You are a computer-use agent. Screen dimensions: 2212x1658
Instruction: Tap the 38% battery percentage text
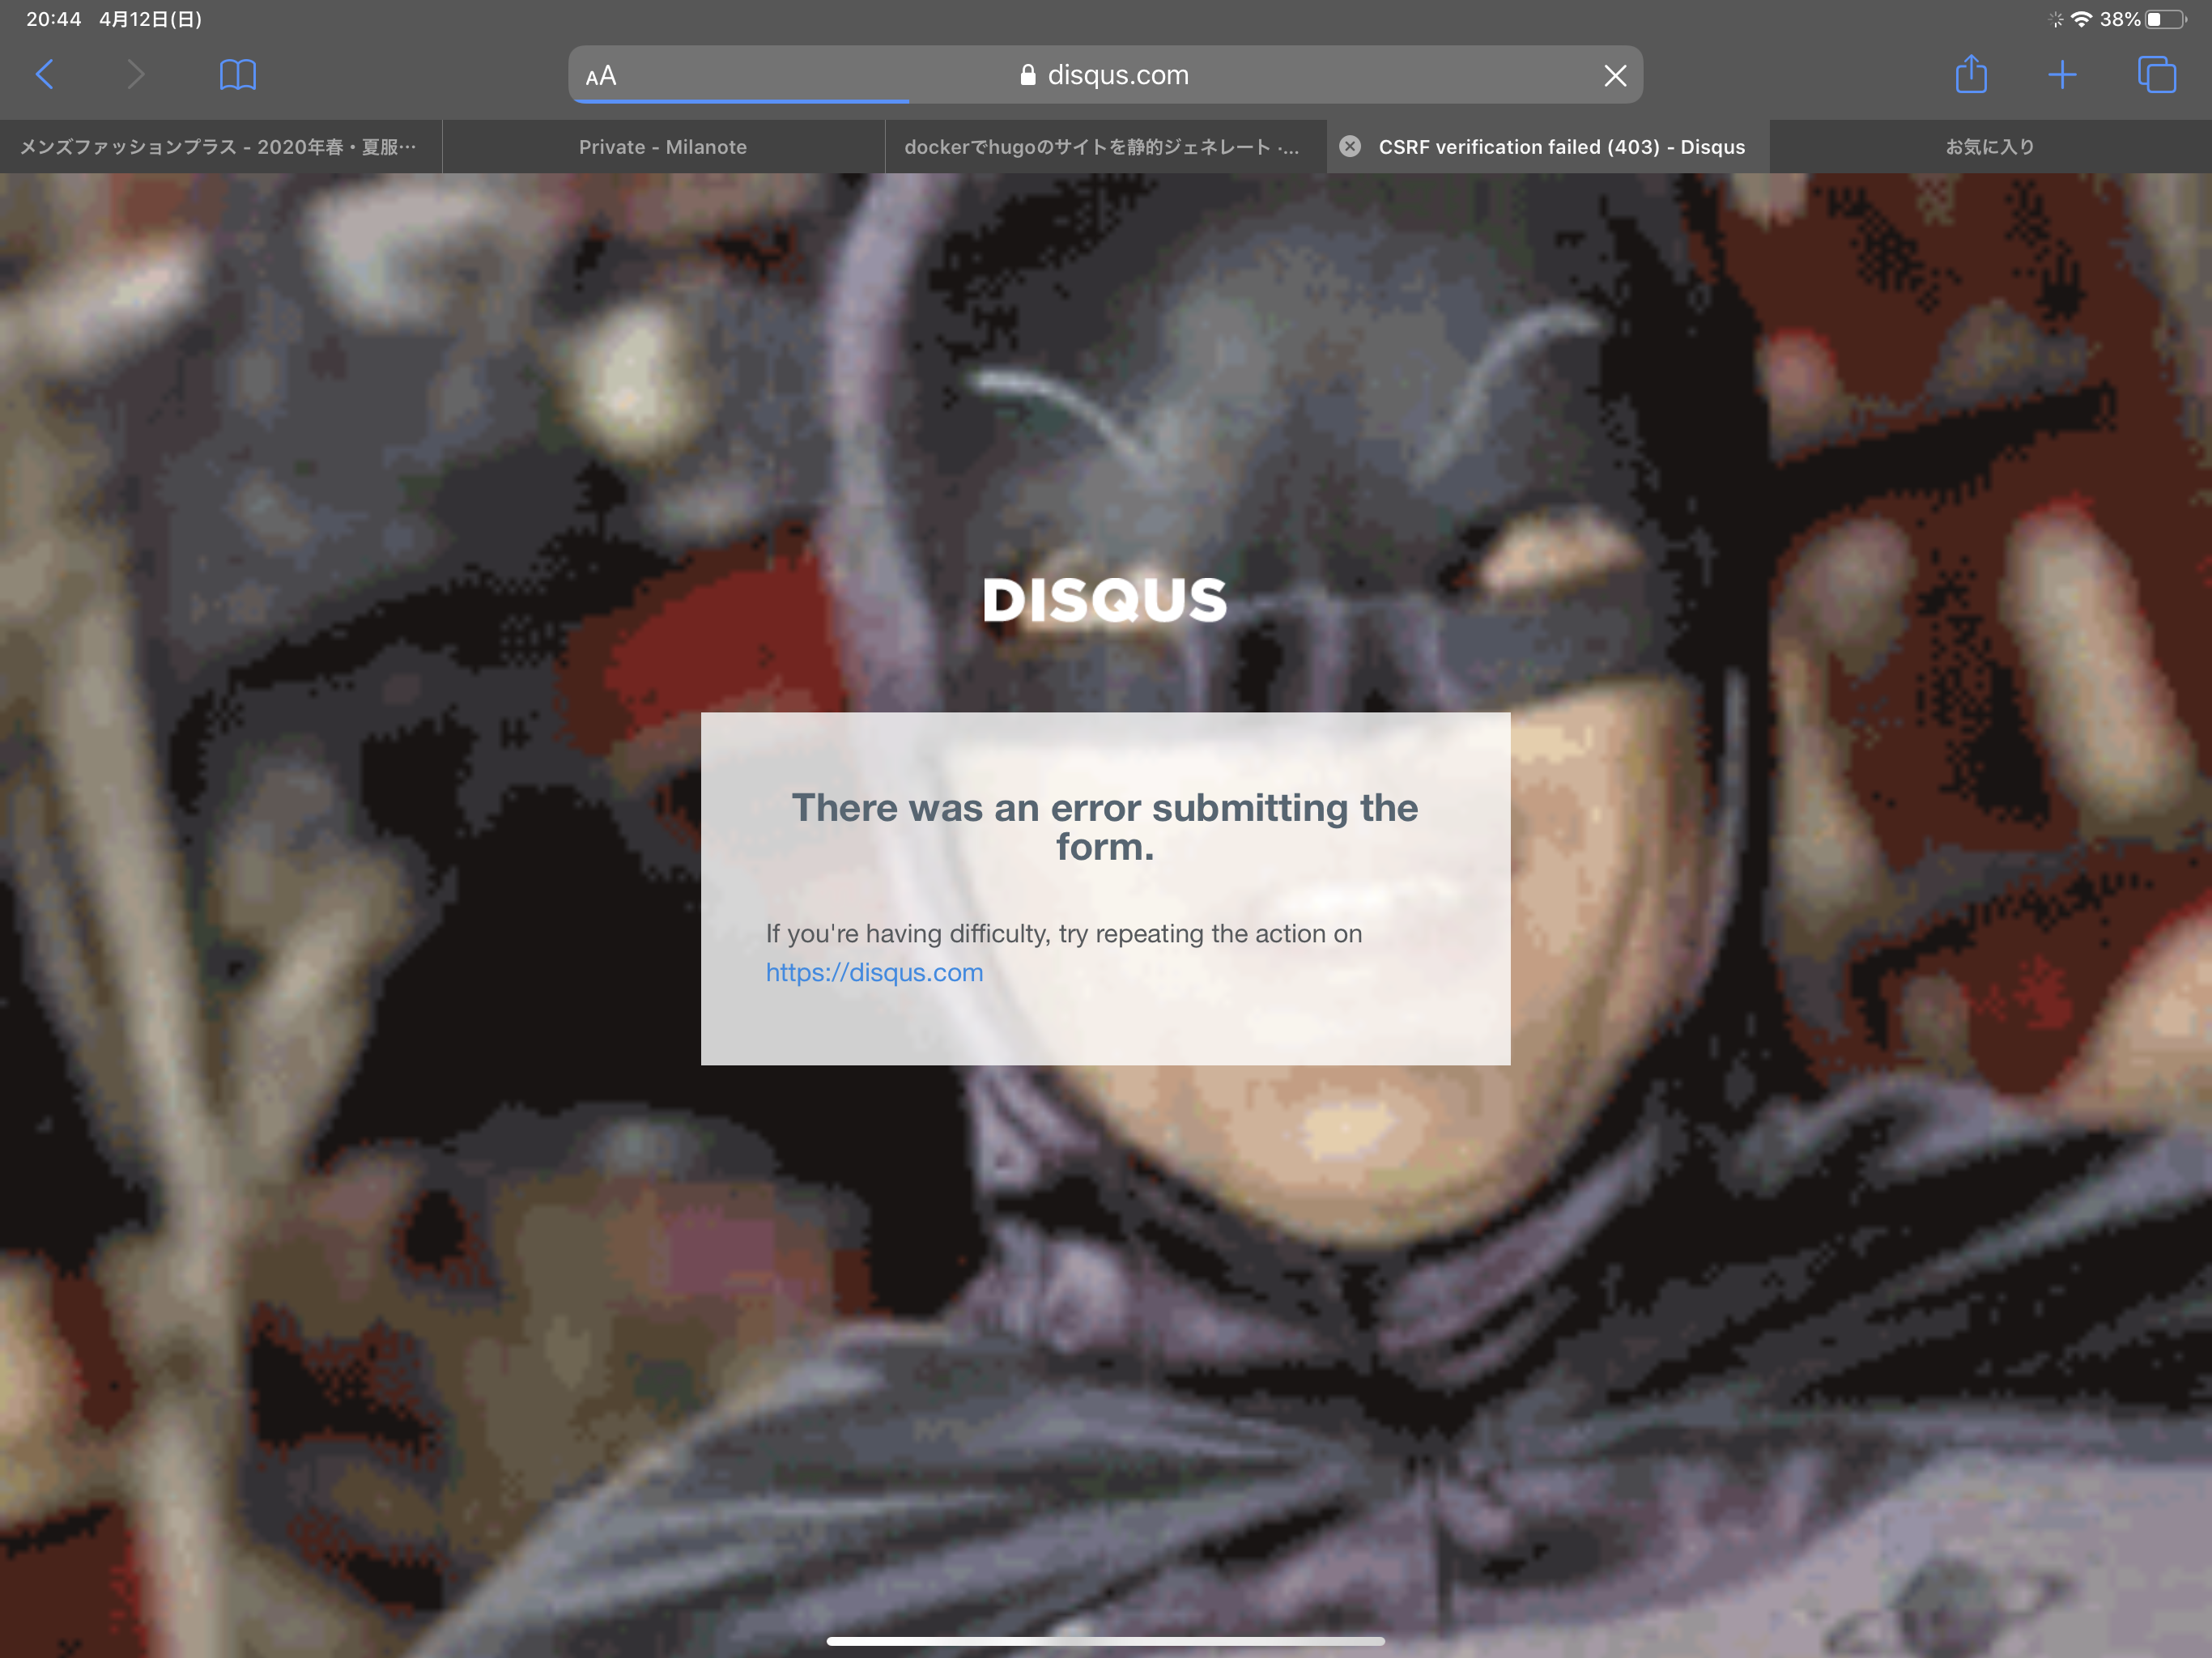[x=2119, y=19]
